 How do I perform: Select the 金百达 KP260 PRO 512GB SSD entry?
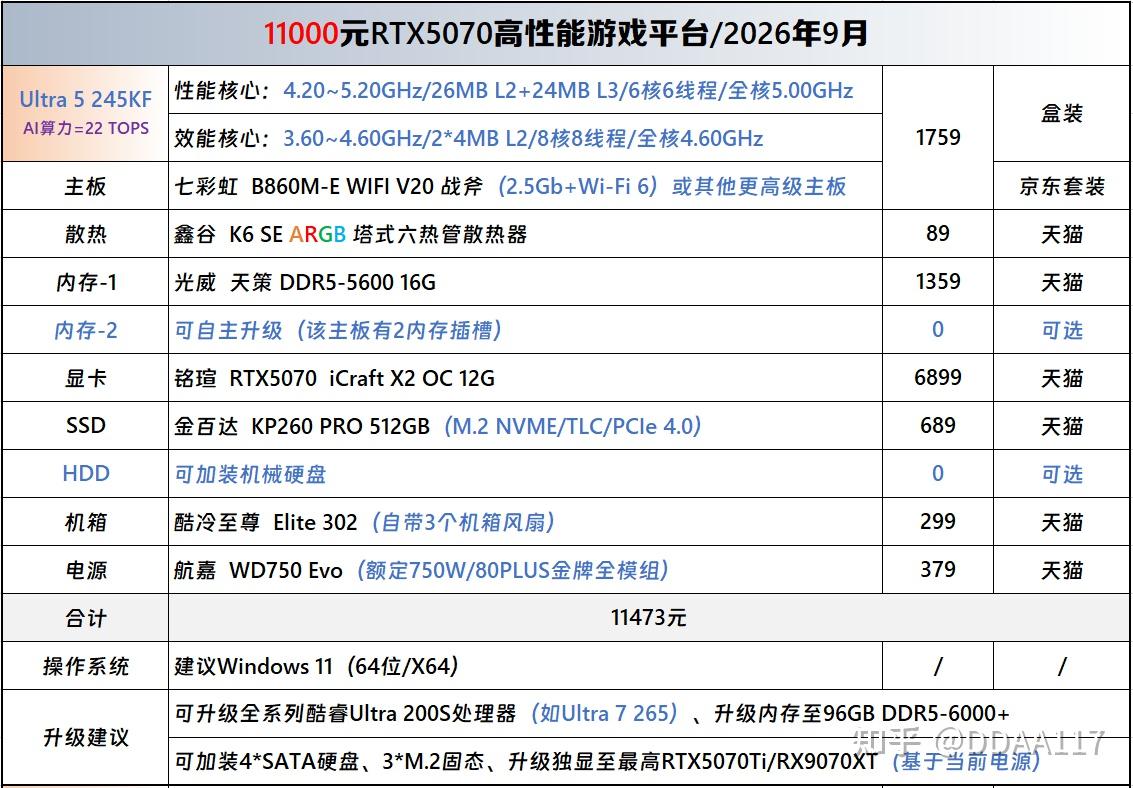point(525,426)
